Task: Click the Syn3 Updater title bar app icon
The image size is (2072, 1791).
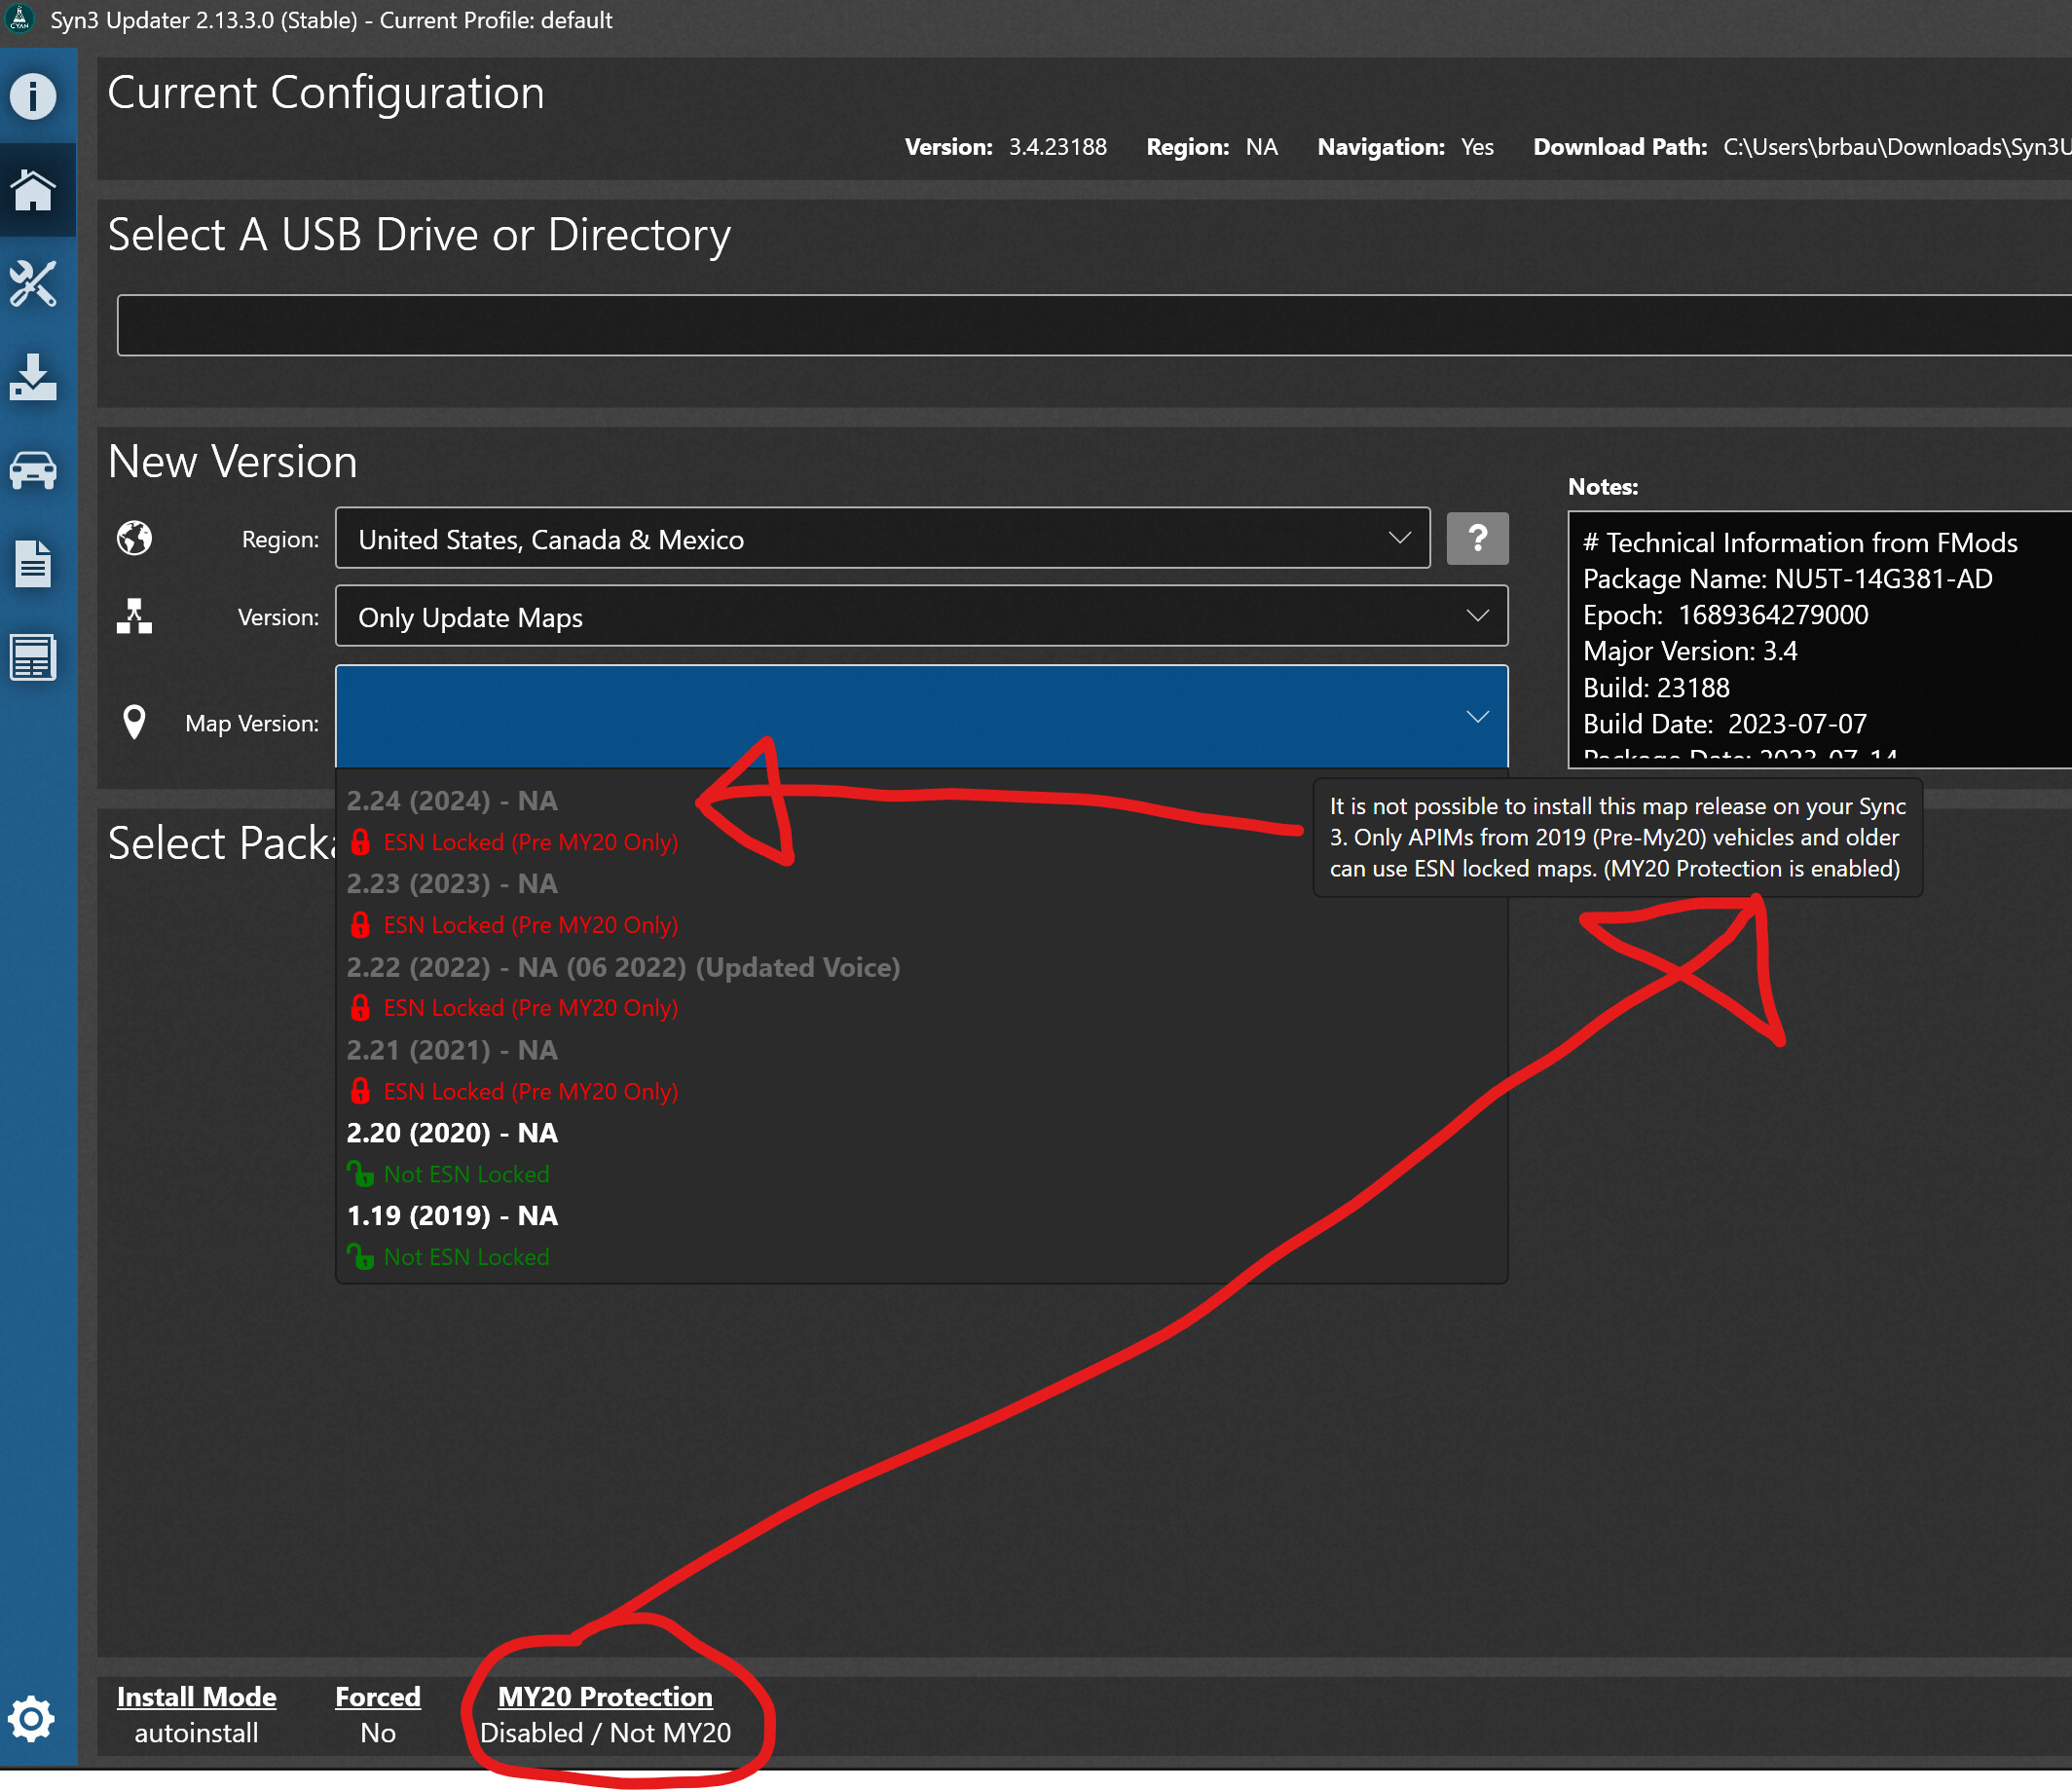Action: (20, 19)
